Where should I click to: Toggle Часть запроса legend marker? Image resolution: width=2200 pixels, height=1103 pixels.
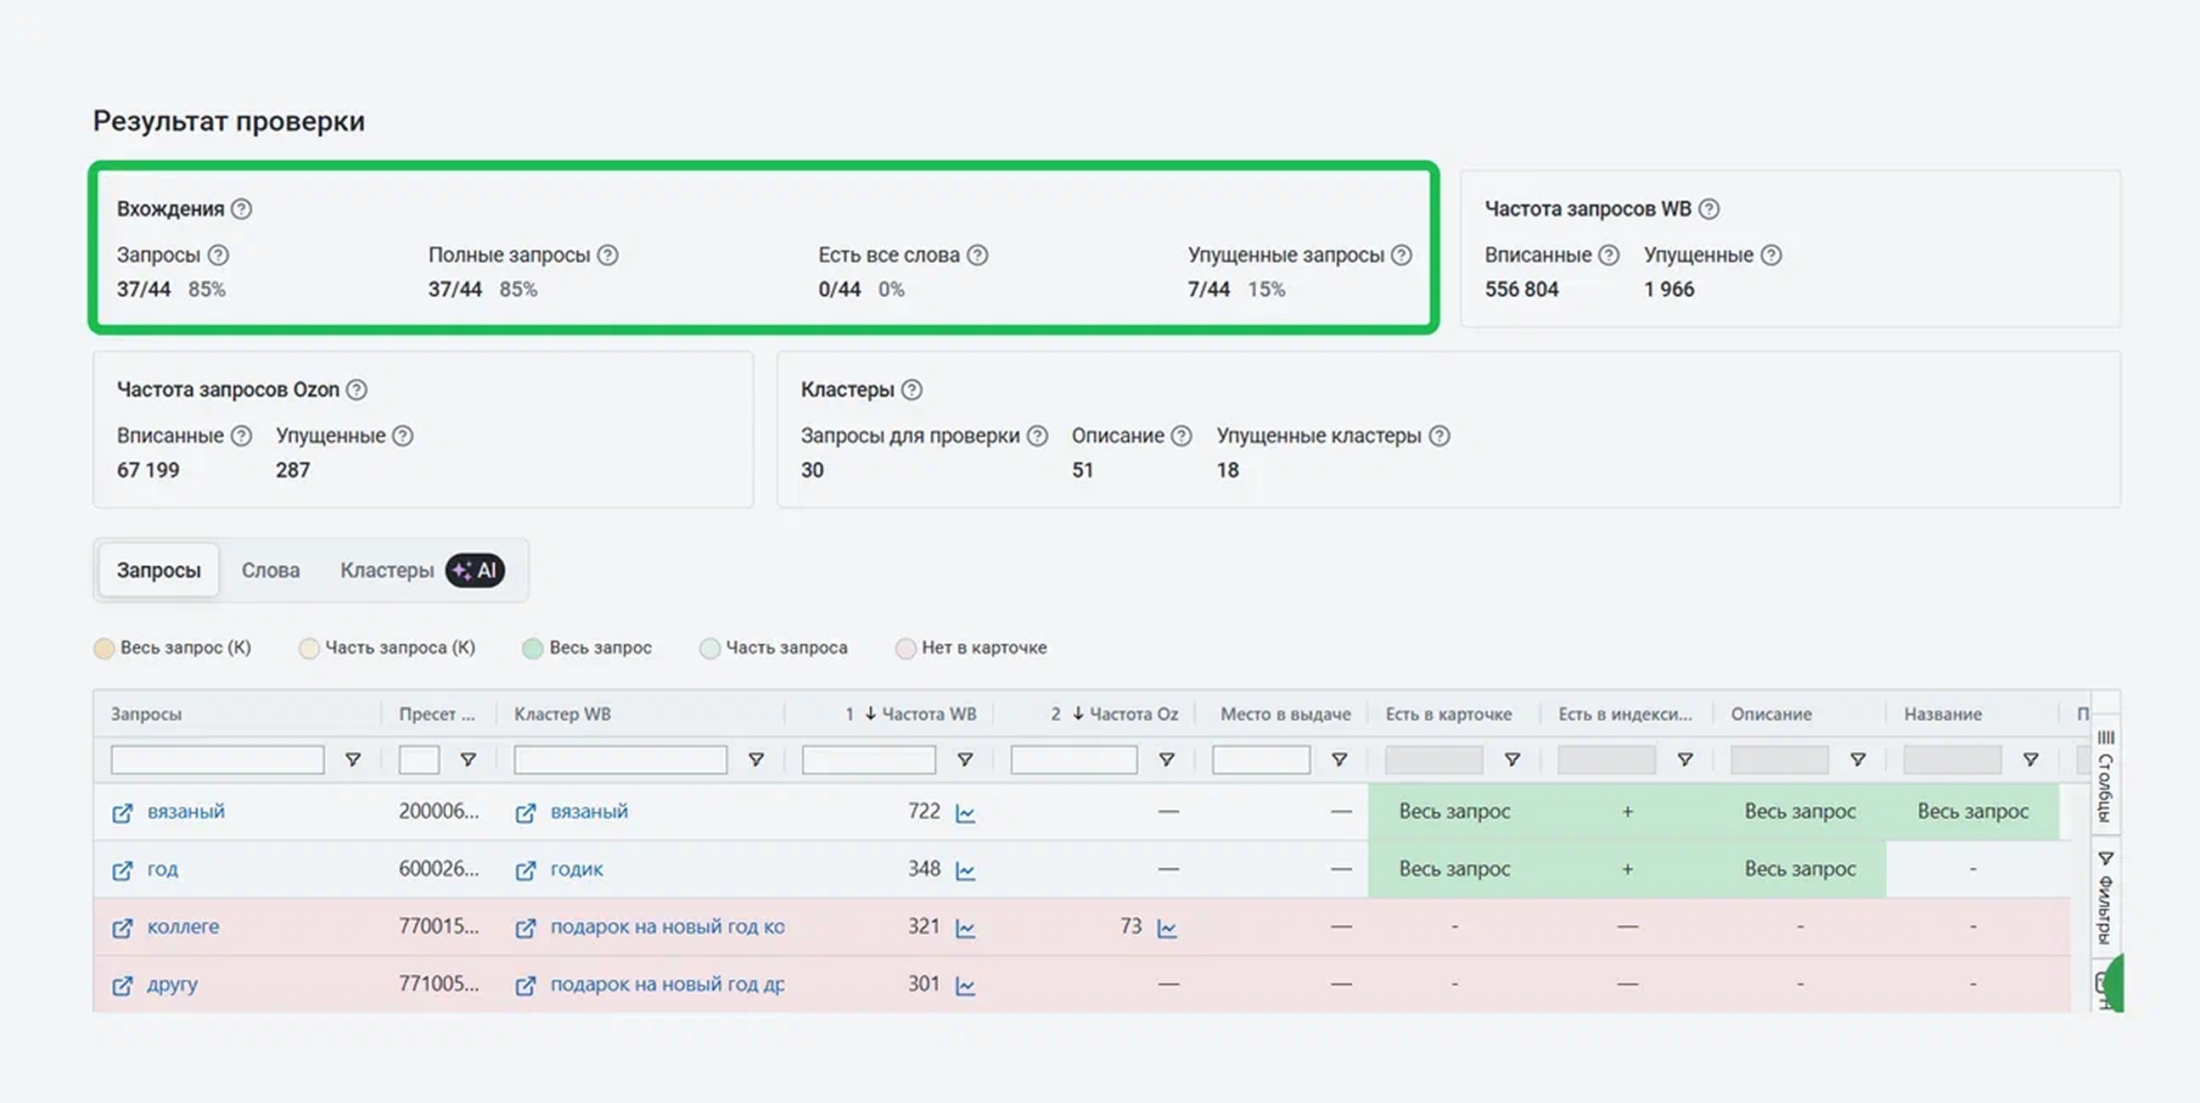(x=709, y=648)
